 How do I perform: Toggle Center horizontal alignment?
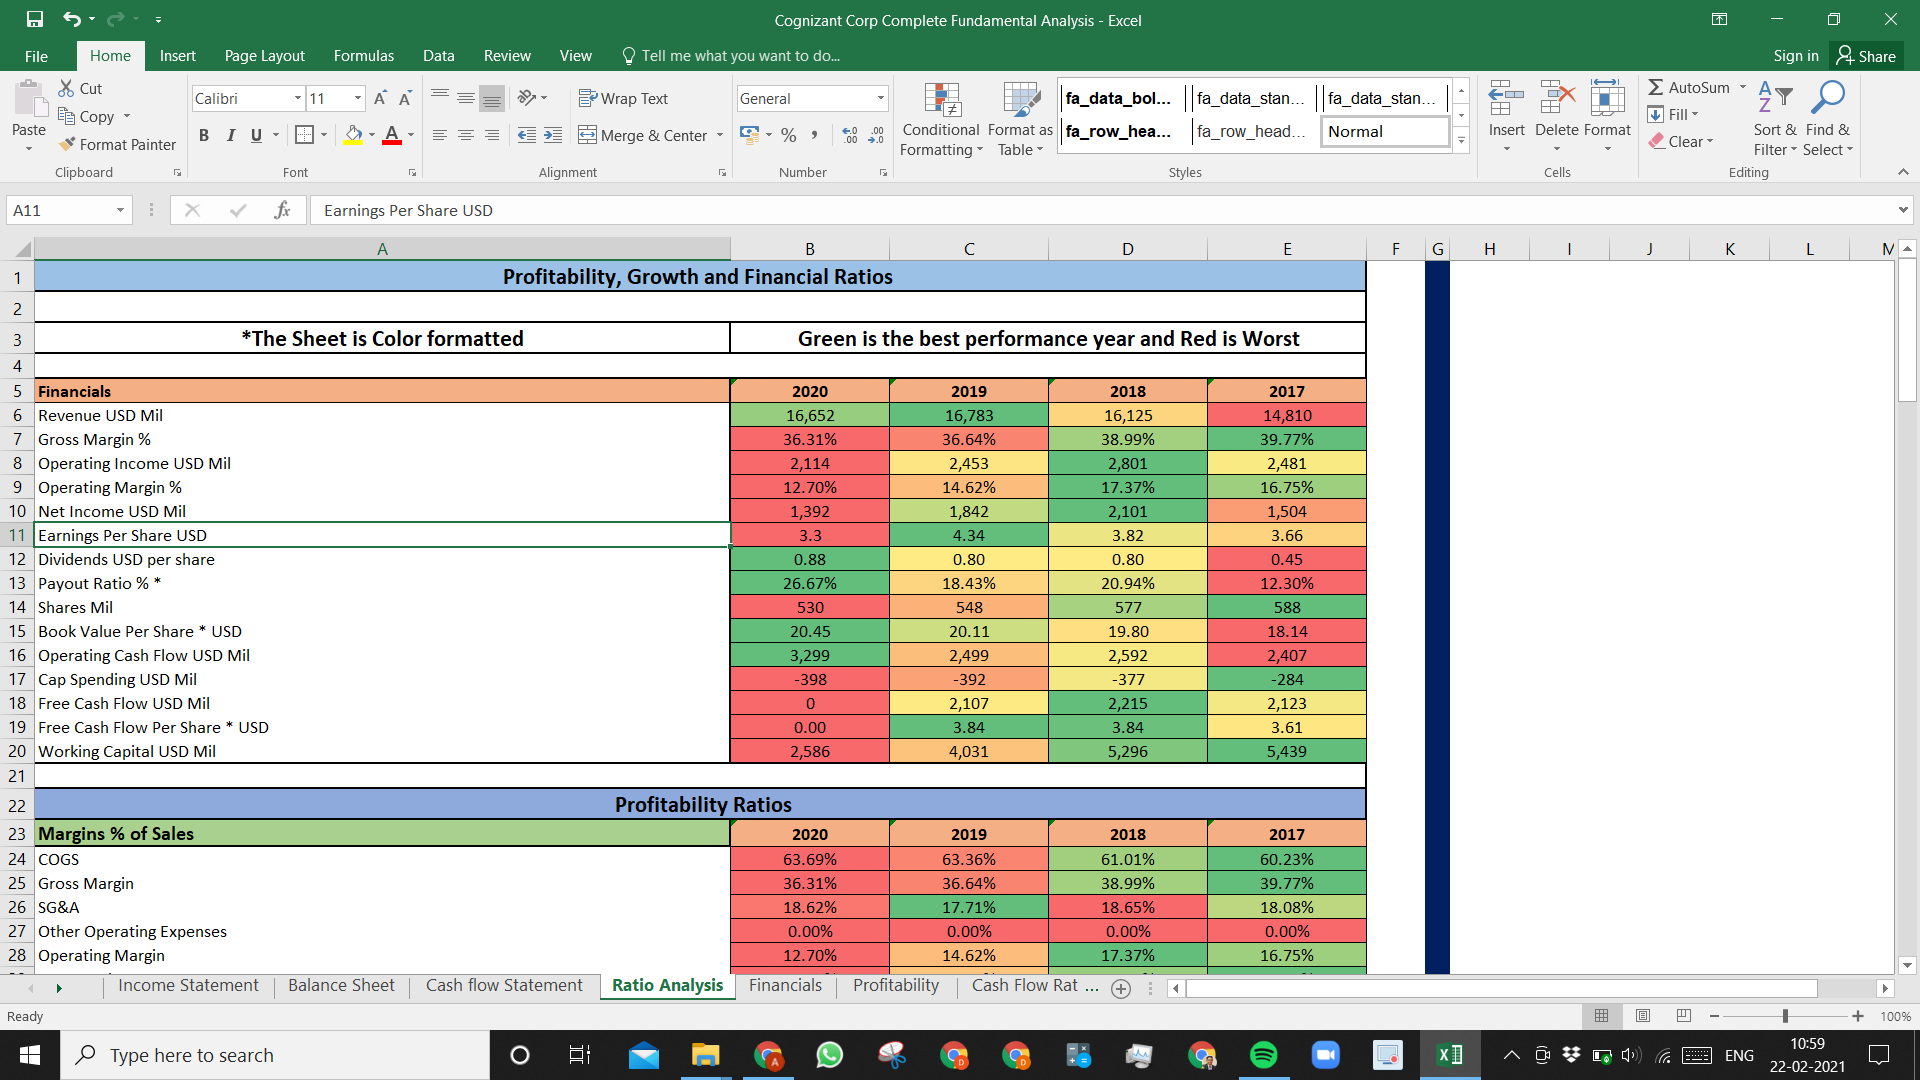click(x=466, y=135)
